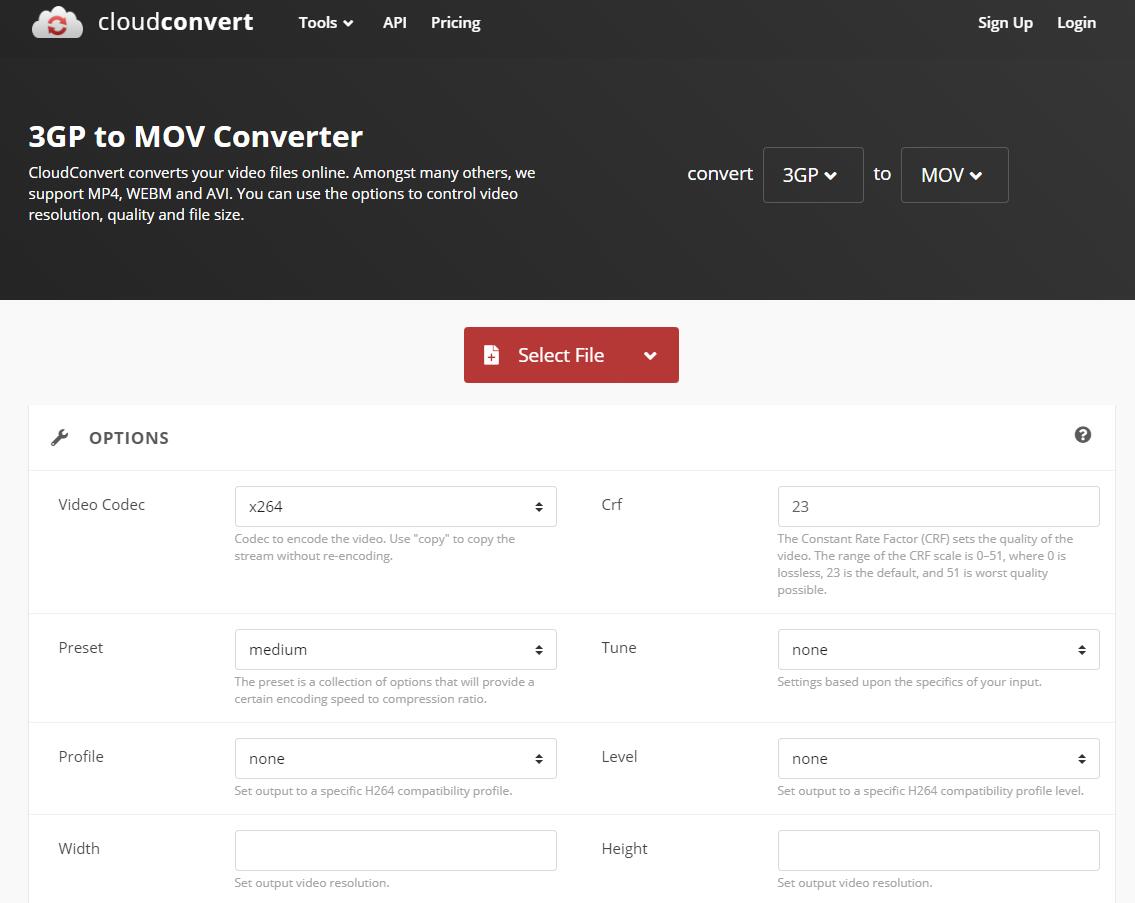The height and width of the screenshot is (903, 1135).
Task: Open the Video Codec x264 dropdown
Action: point(395,506)
